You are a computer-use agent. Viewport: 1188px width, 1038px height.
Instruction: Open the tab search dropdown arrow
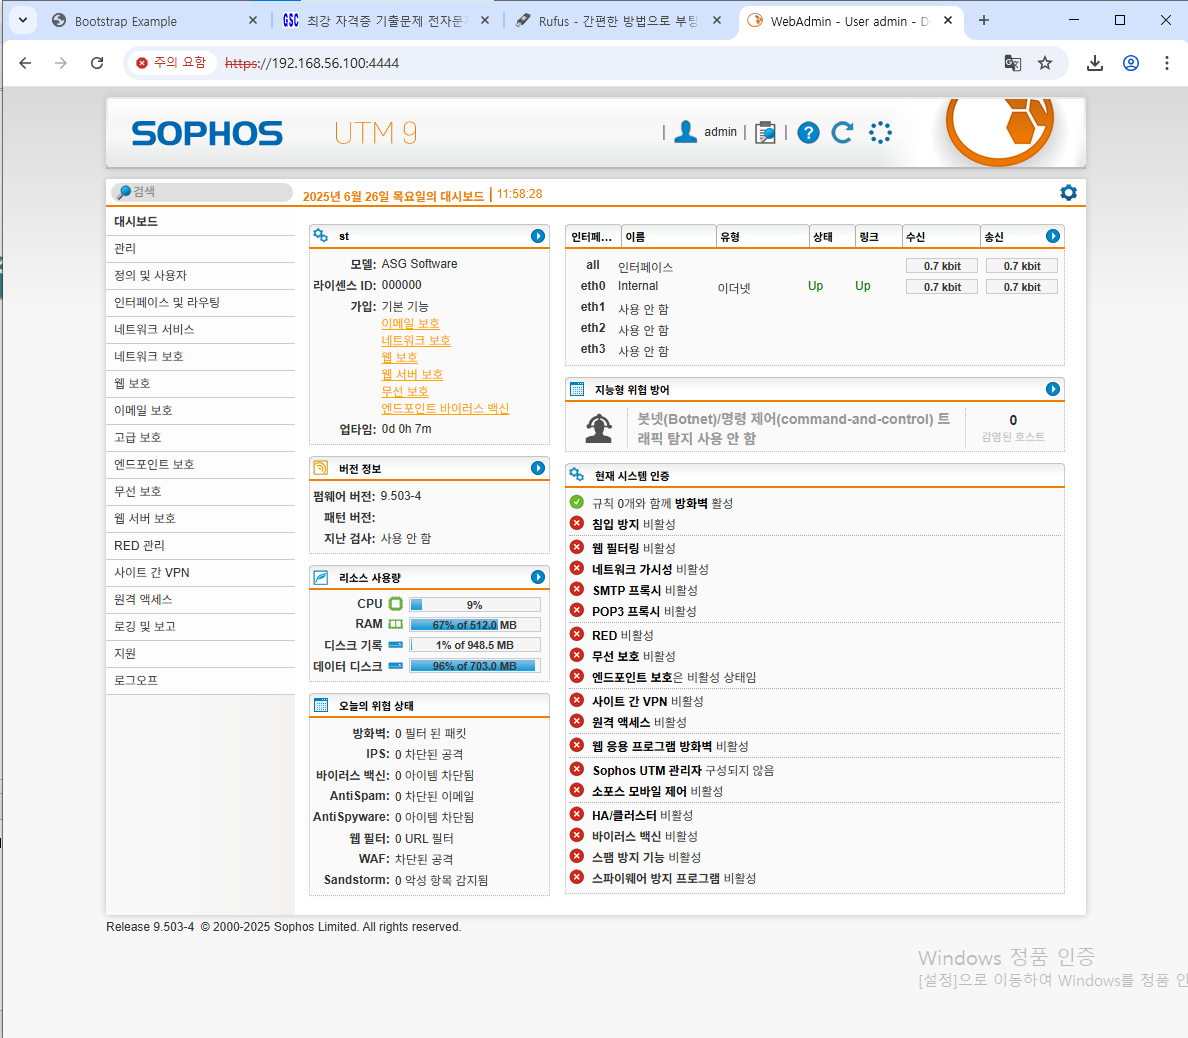[x=23, y=20]
